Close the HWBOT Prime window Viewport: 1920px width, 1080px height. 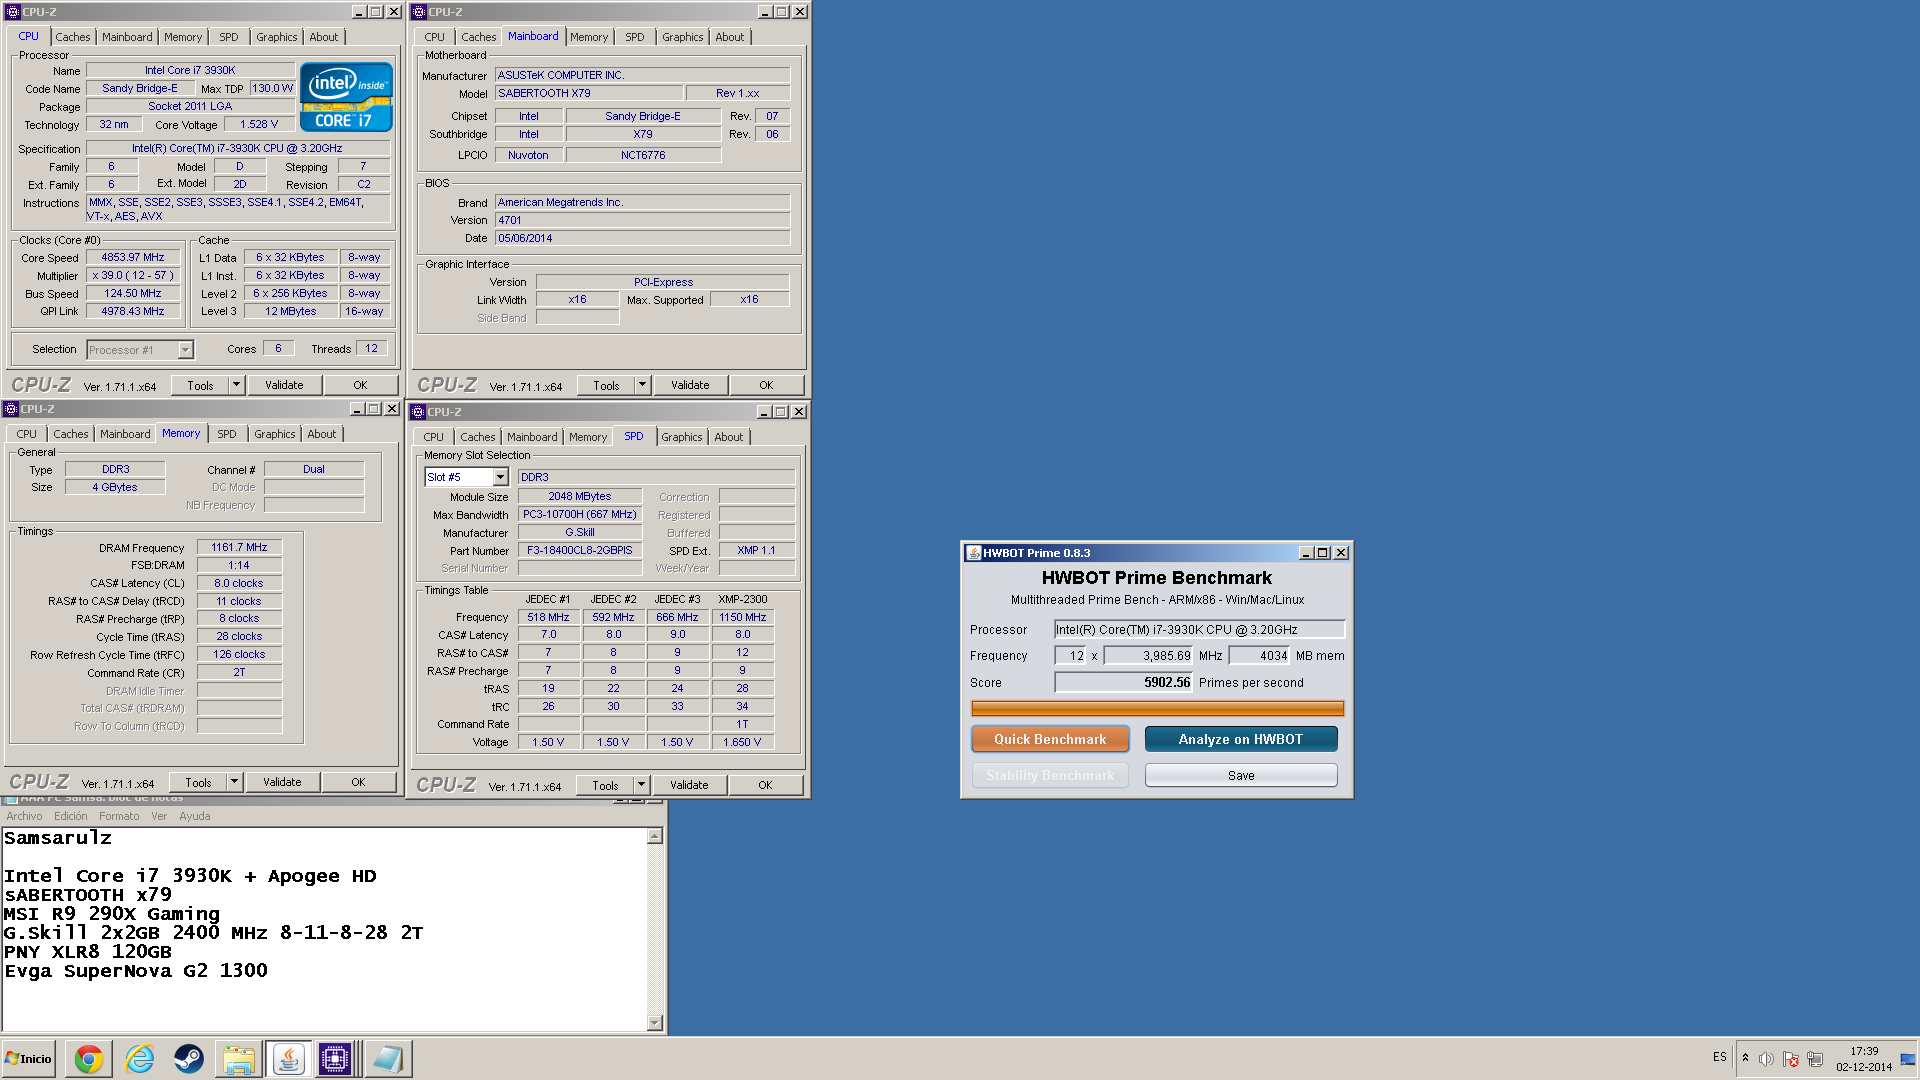1341,553
